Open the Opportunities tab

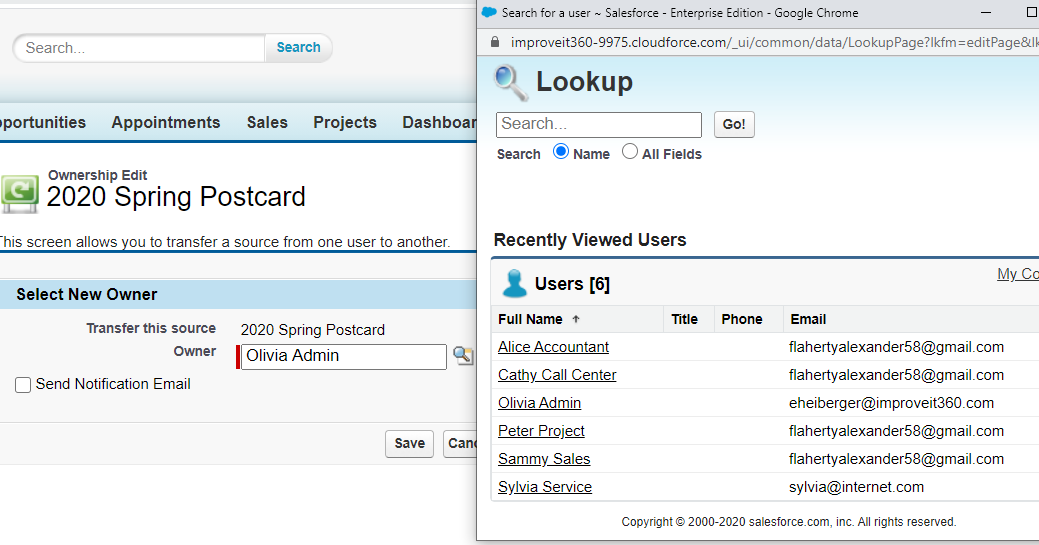[43, 123]
